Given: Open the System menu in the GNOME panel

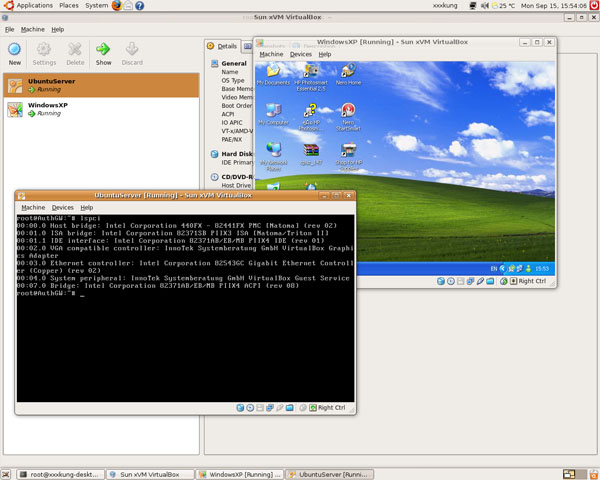Looking at the screenshot, I should point(96,5).
